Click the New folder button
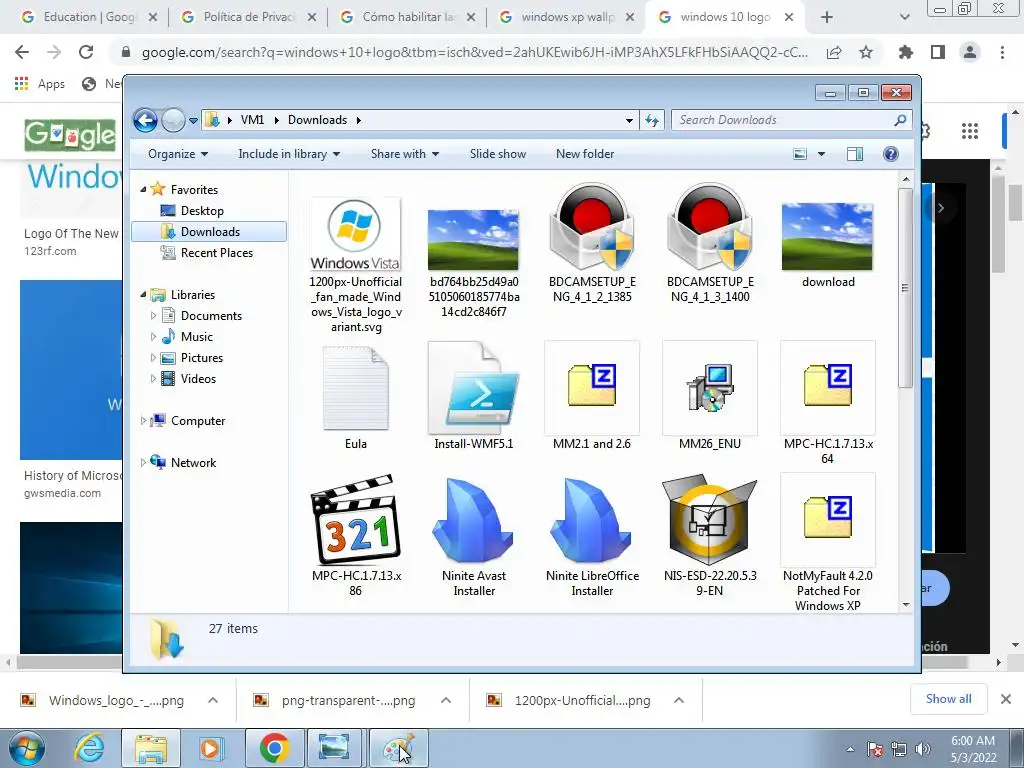This screenshot has height=768, width=1024. [585, 154]
